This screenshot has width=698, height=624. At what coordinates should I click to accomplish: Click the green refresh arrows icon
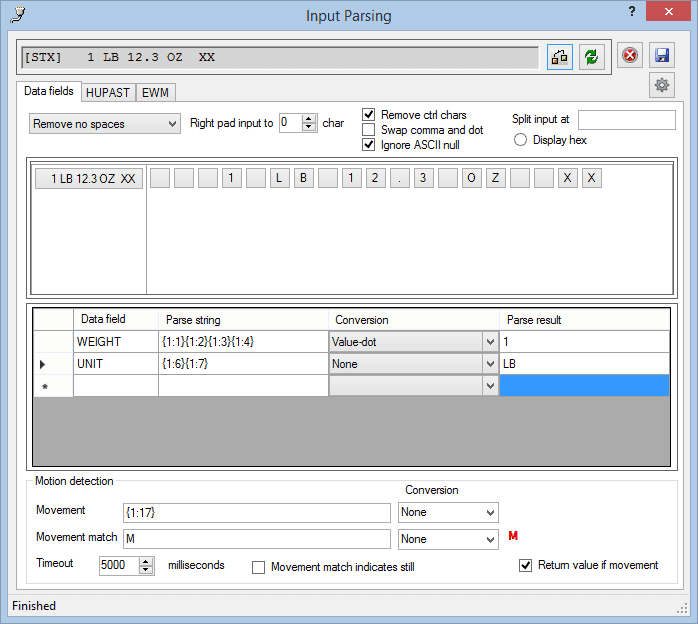point(592,57)
